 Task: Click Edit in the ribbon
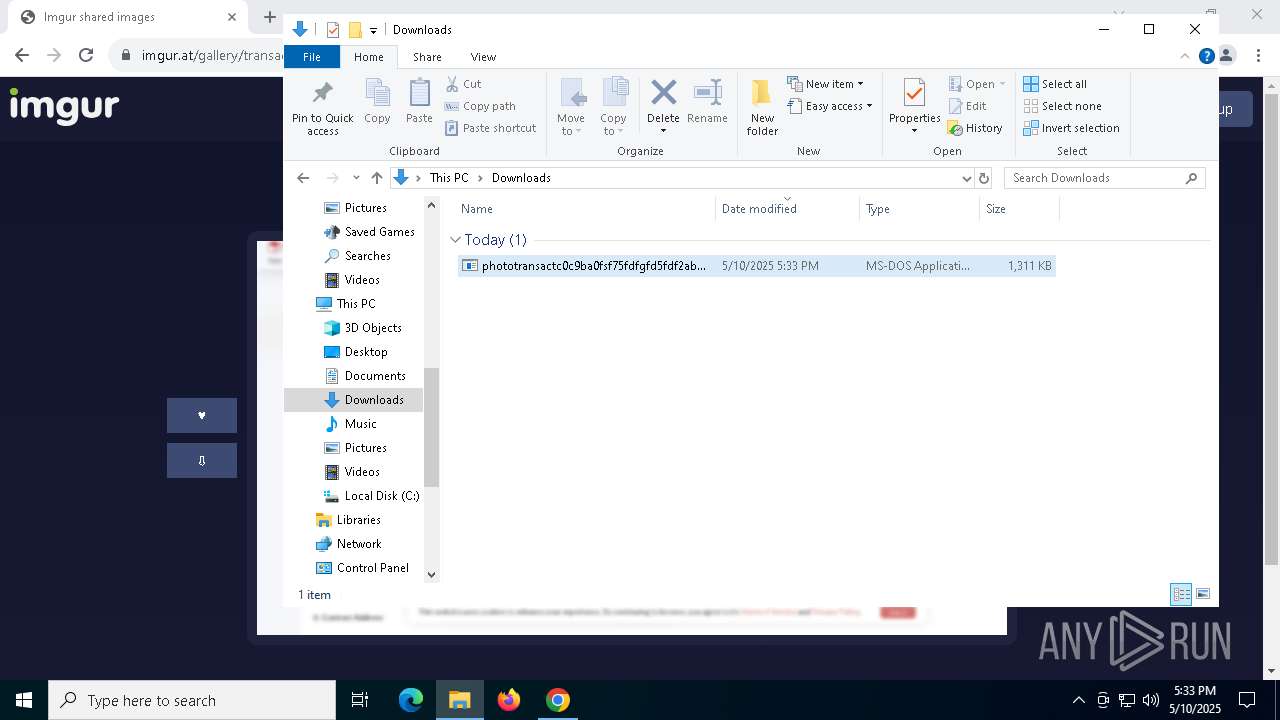click(x=967, y=106)
